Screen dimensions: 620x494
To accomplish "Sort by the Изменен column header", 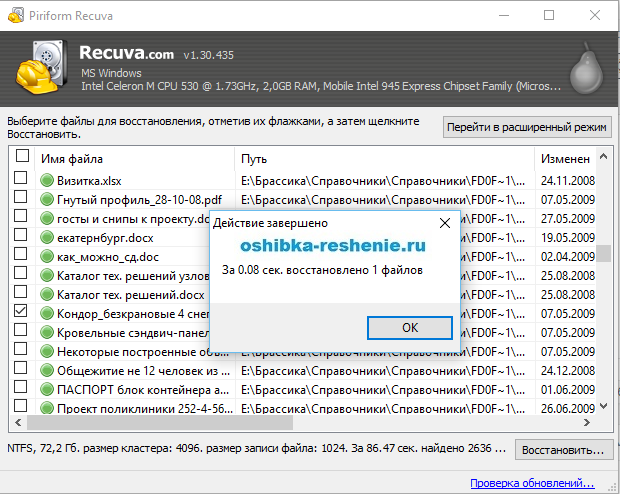I will [x=565, y=159].
